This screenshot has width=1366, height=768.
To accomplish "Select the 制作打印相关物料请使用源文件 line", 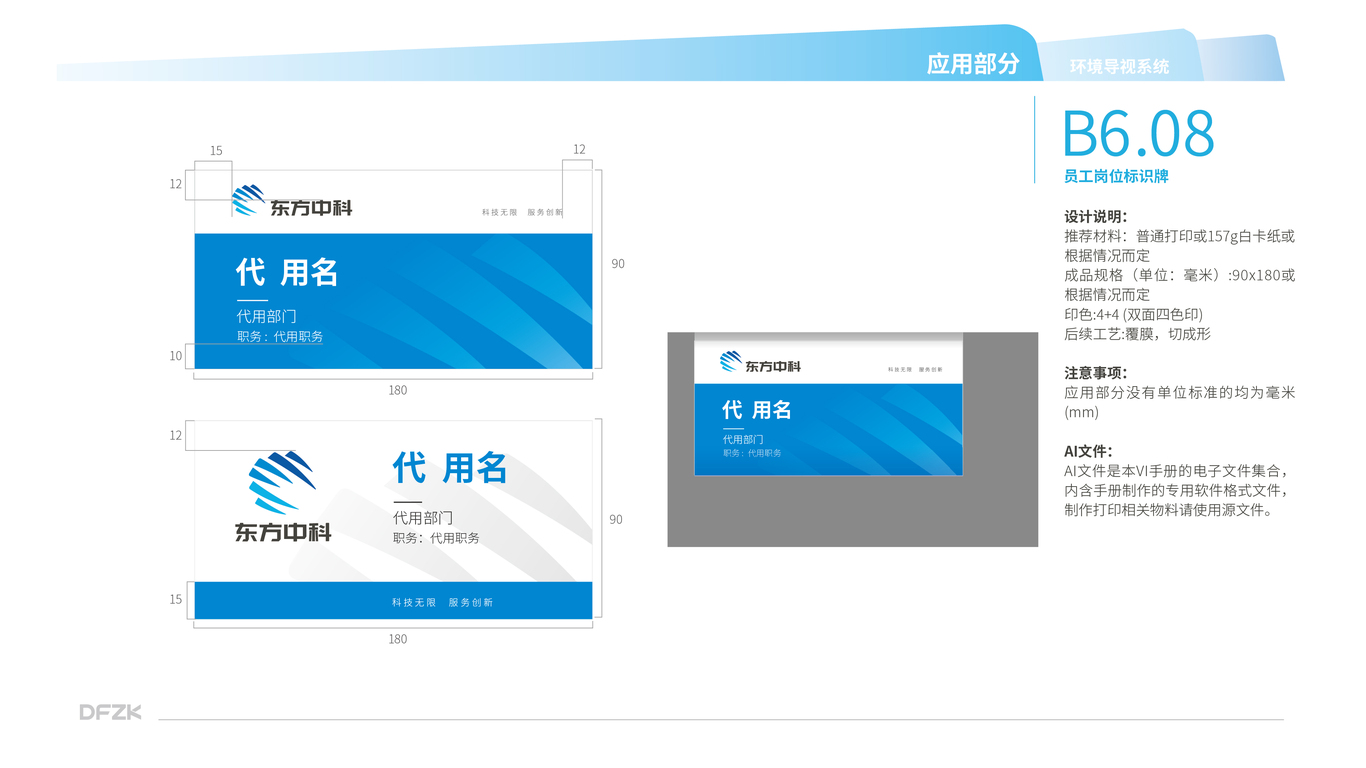I will tap(1169, 510).
